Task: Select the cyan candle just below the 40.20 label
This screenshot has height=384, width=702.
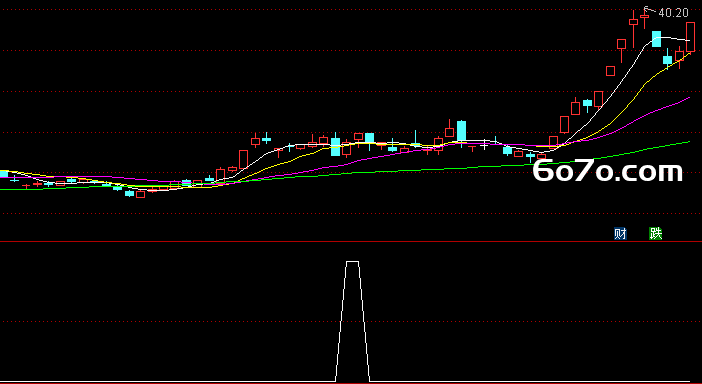Action: click(x=656, y=39)
